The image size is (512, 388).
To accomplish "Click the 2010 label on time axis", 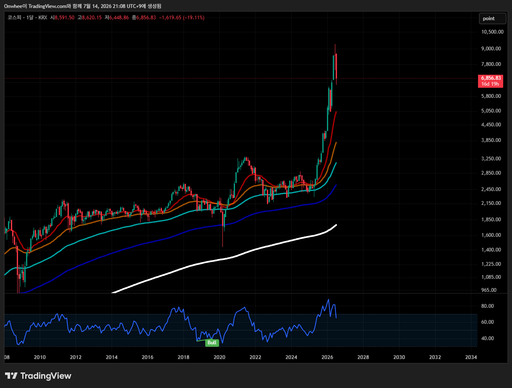I will (x=40, y=357).
